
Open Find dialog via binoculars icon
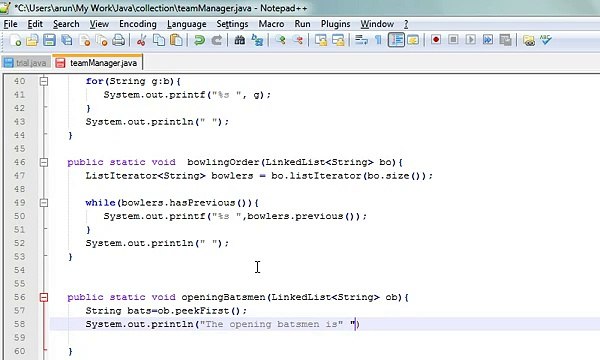point(240,40)
